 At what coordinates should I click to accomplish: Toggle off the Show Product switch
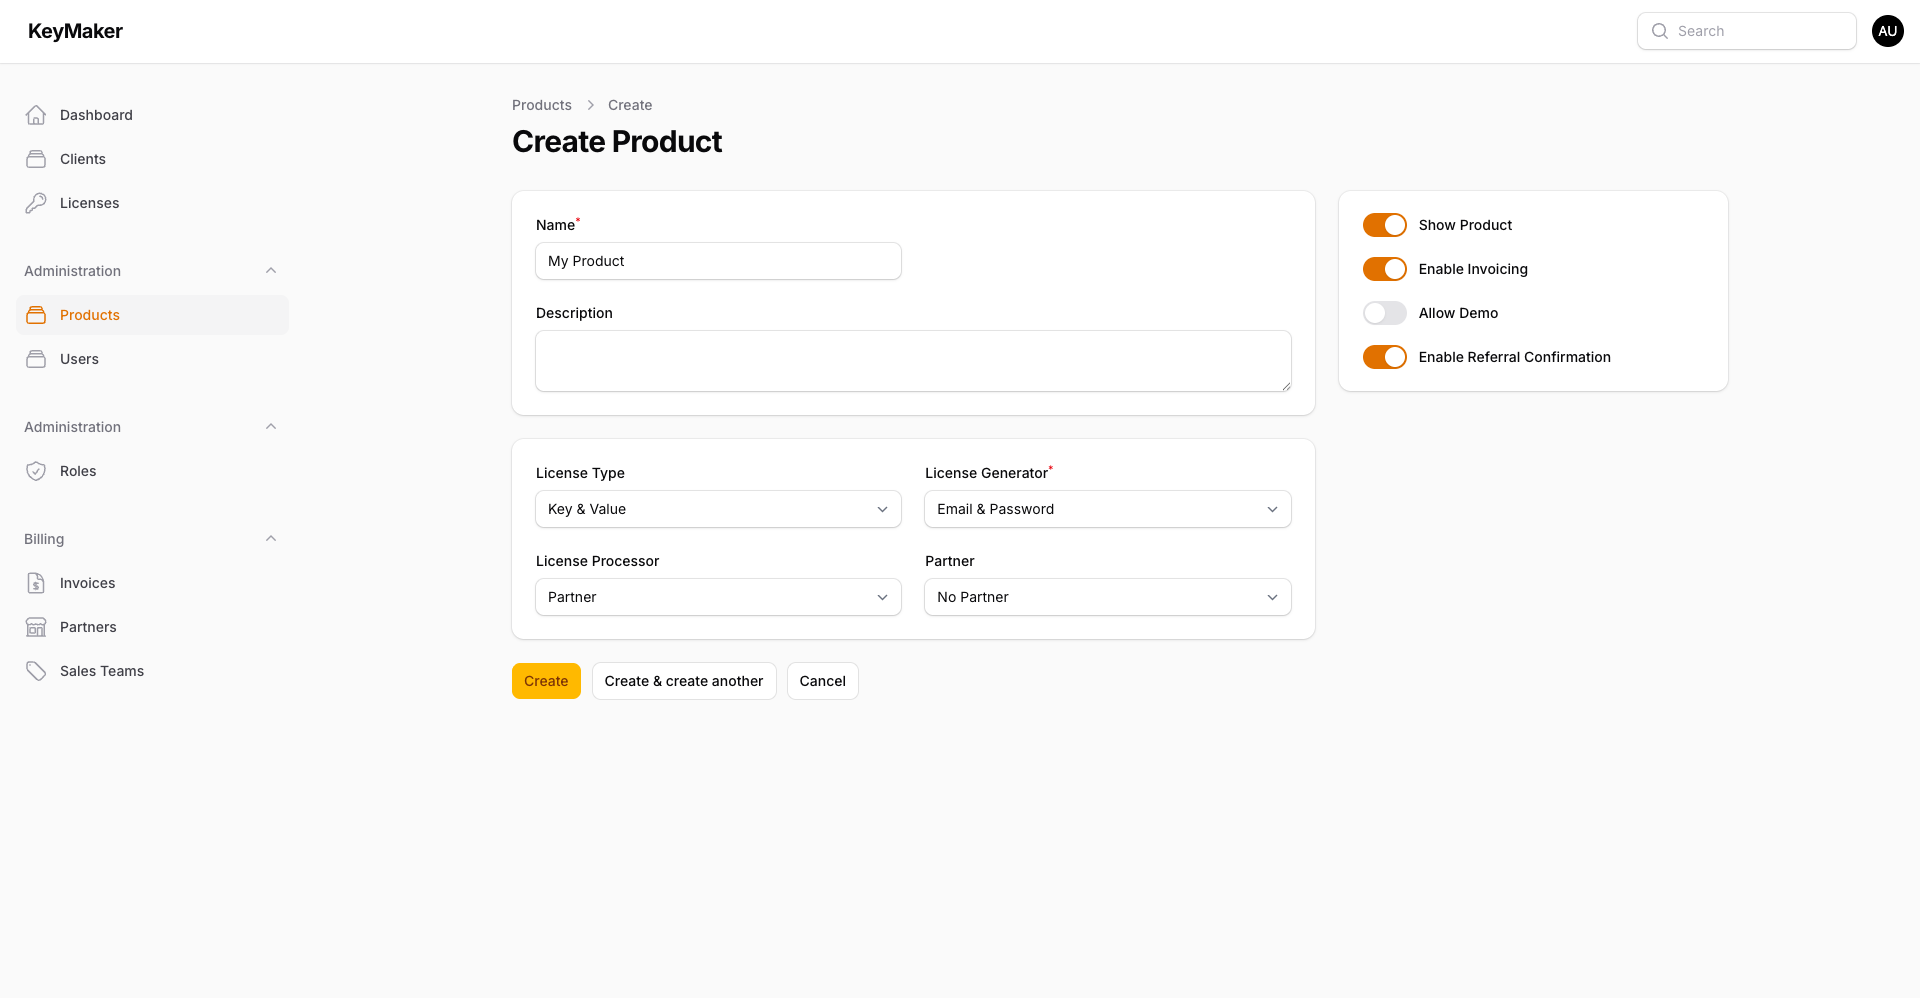tap(1384, 225)
